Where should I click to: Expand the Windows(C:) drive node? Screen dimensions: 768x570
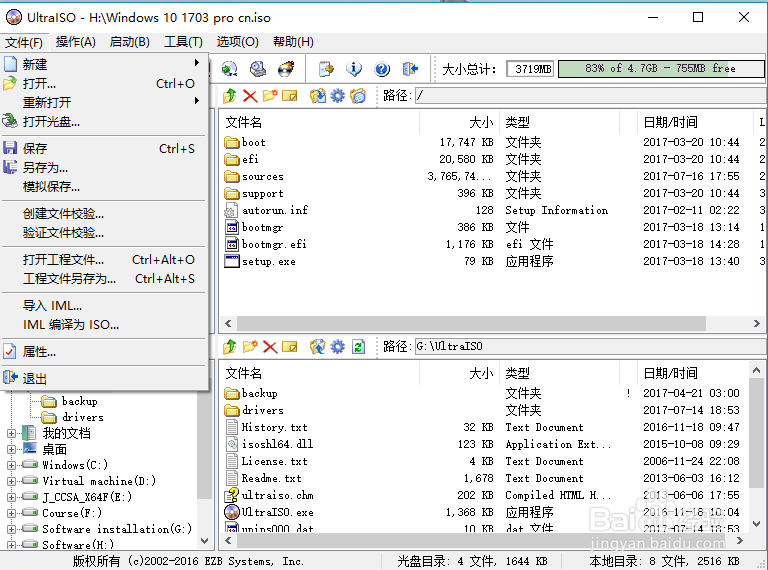point(11,465)
